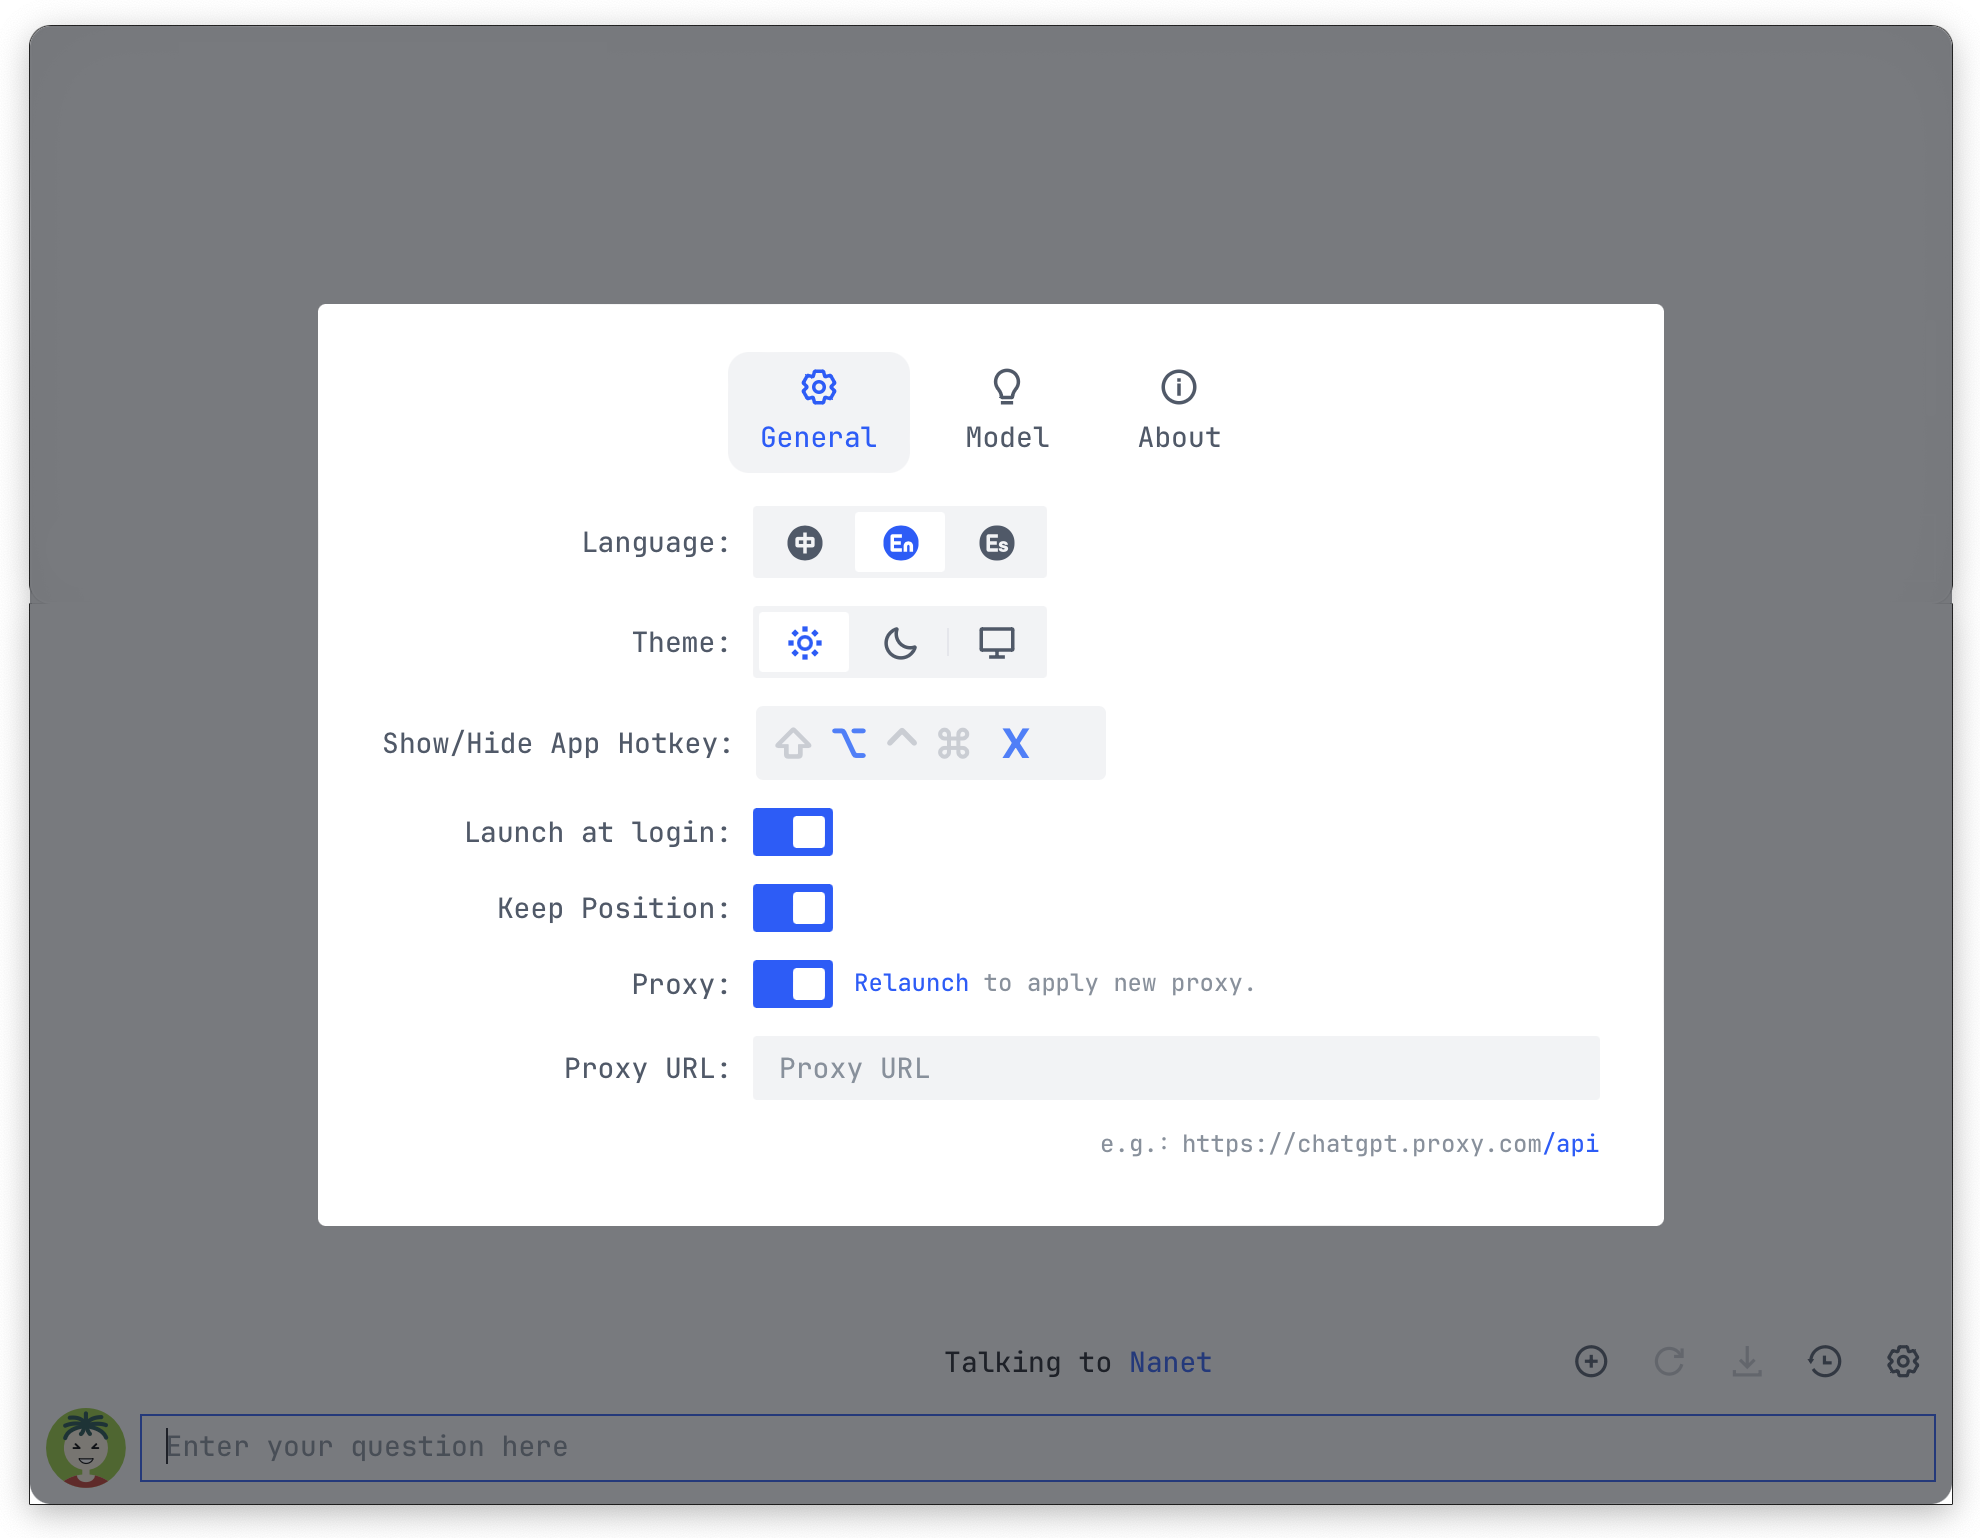Toggle the Option modifier in hotkey
Screen dimensions: 1980x1538
849,743
